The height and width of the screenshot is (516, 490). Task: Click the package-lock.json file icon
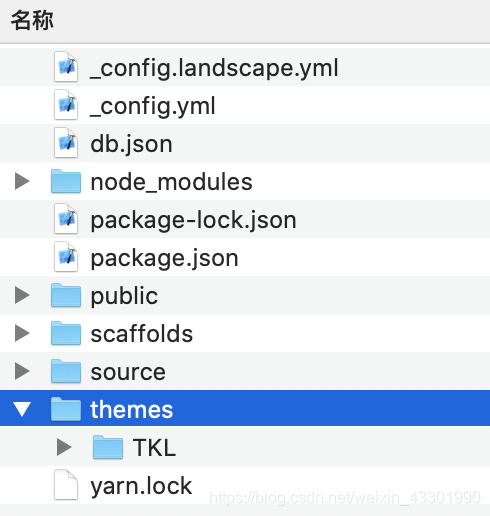click(66, 219)
